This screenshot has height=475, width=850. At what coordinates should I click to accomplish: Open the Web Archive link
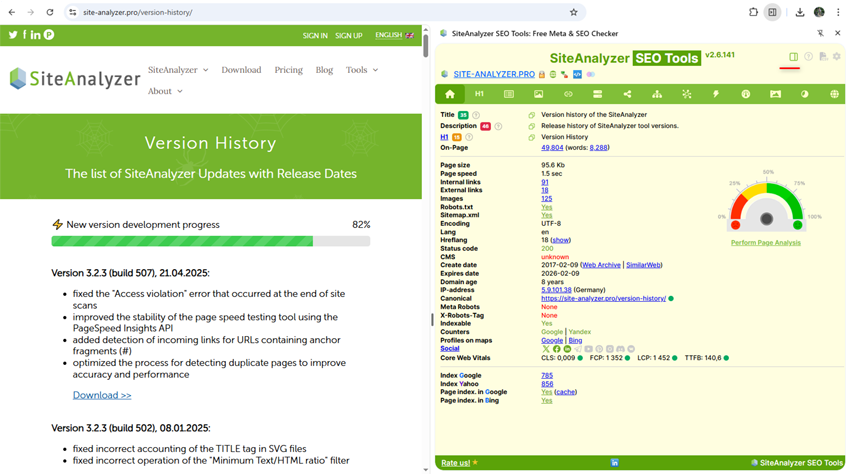[x=601, y=265]
